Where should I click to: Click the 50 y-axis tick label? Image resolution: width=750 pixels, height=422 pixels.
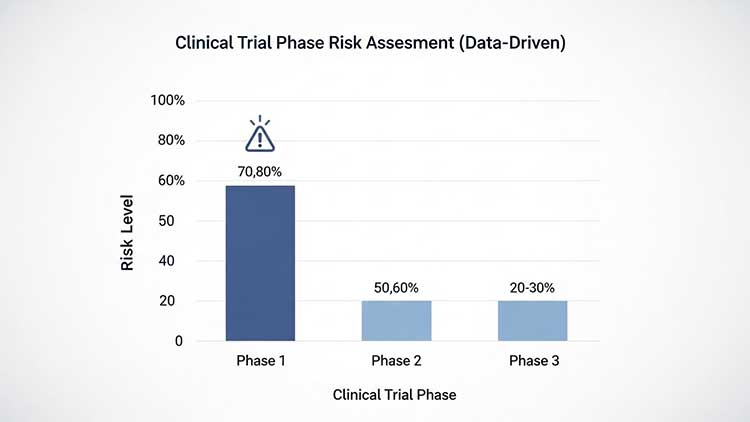tap(176, 221)
